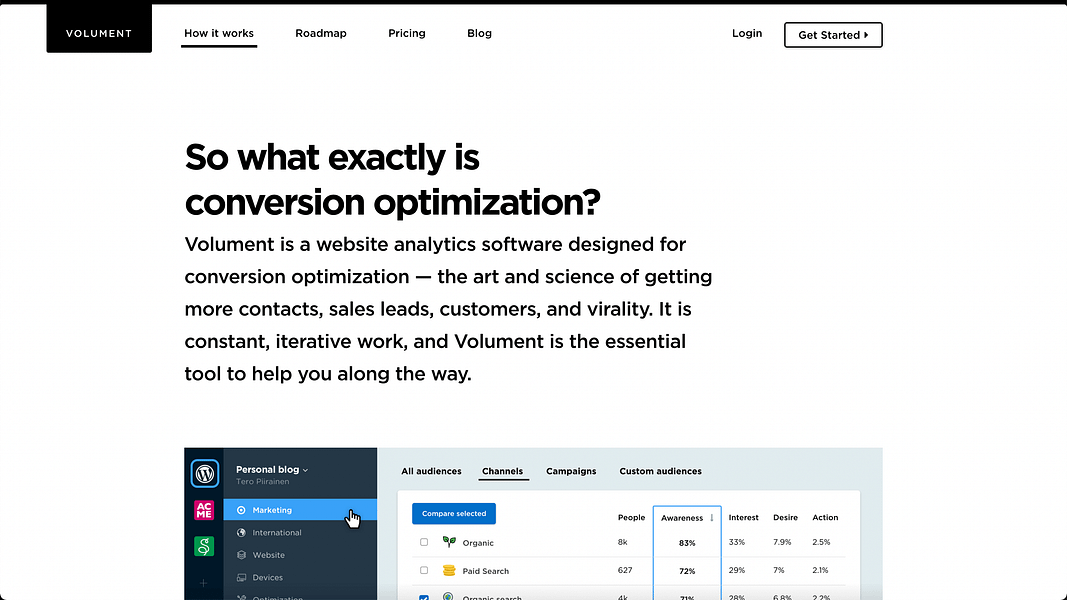Click the Tero Piirainen user name
1067x600 pixels.
(x=263, y=482)
